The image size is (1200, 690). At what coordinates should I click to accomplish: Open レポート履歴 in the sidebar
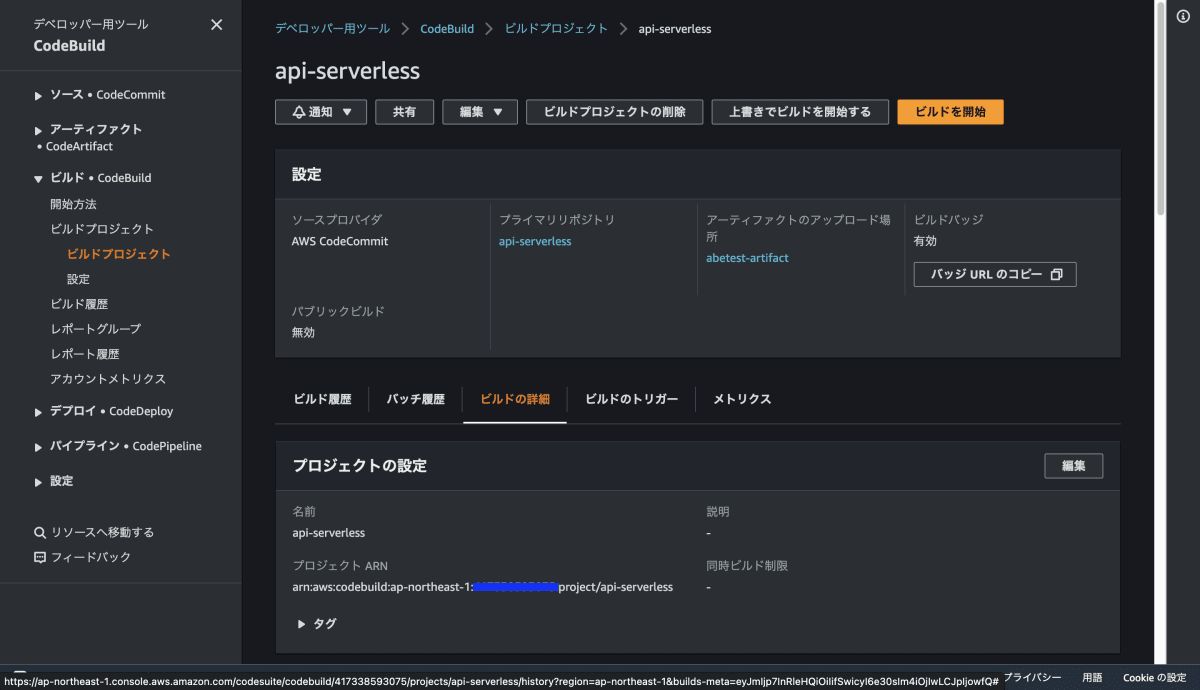84,354
